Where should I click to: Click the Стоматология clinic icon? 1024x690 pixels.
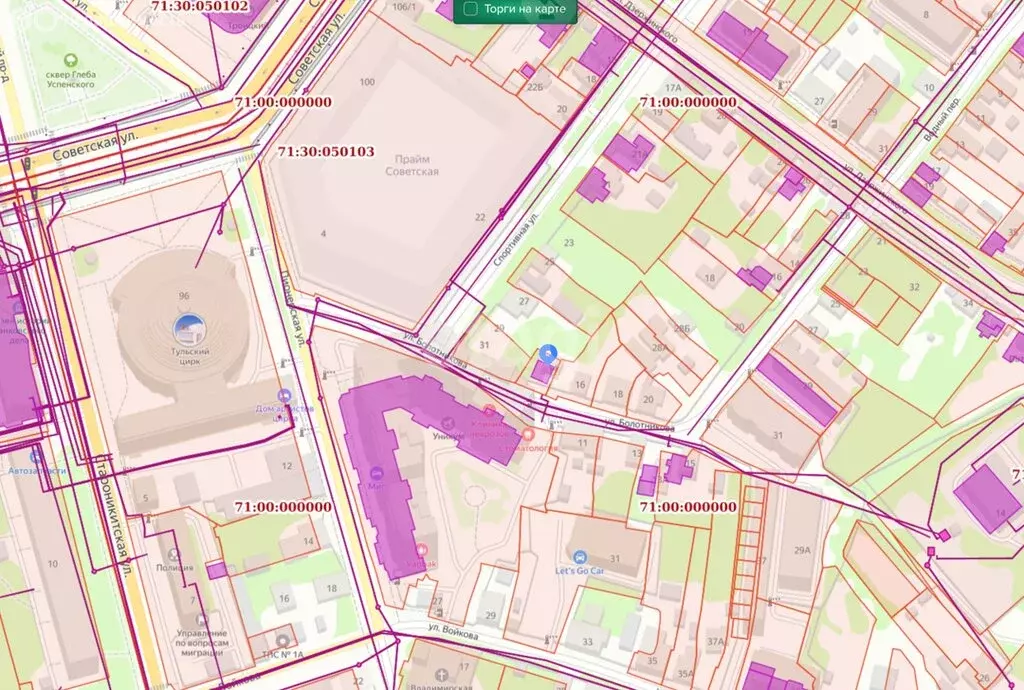[x=528, y=434]
